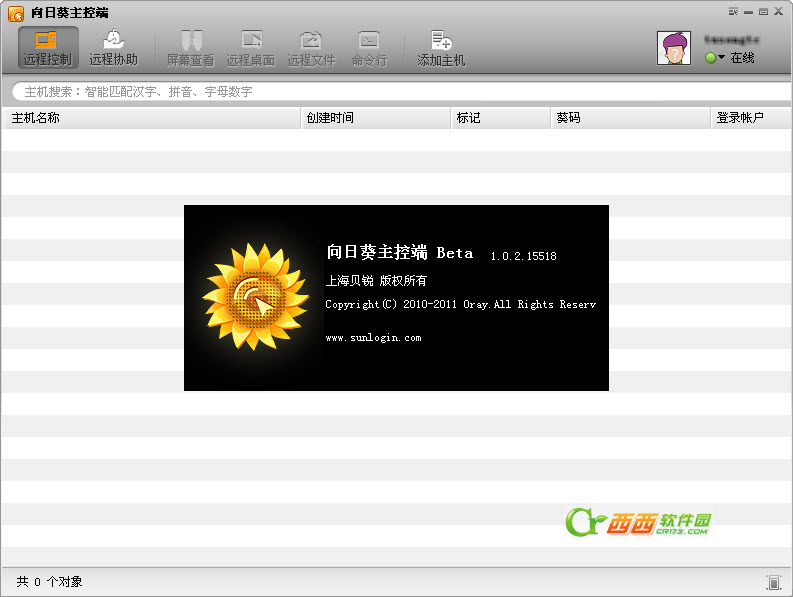
Task: Open the title bar menu icon
Action: click(733, 11)
